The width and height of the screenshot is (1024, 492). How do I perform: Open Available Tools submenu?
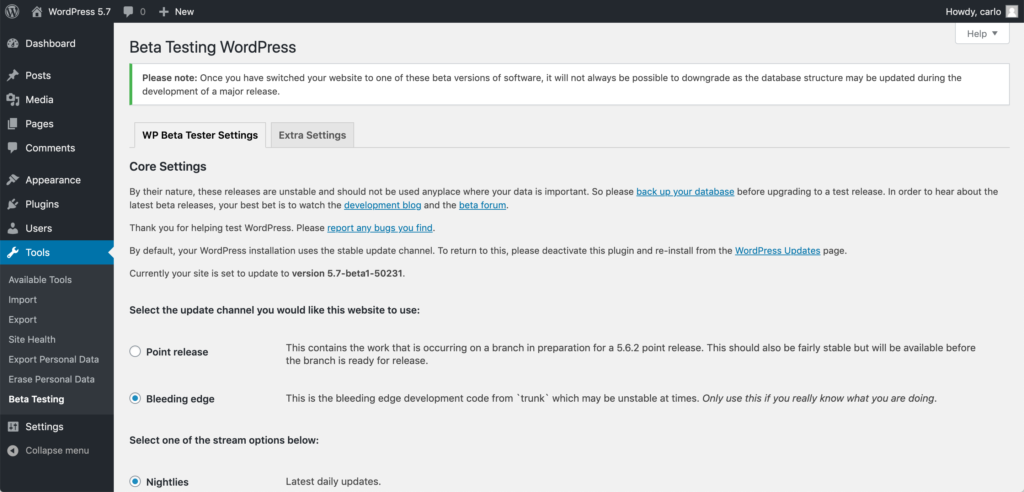(40, 280)
